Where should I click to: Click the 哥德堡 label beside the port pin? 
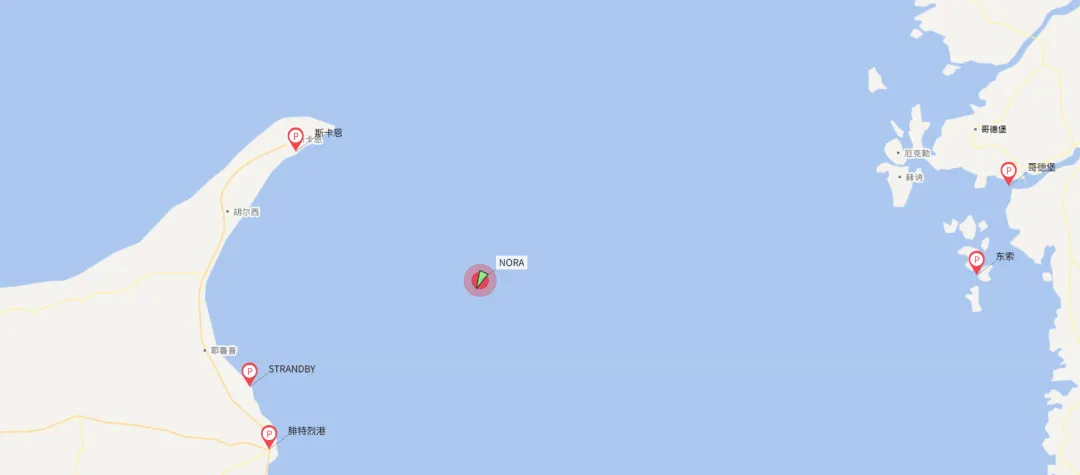[1041, 167]
